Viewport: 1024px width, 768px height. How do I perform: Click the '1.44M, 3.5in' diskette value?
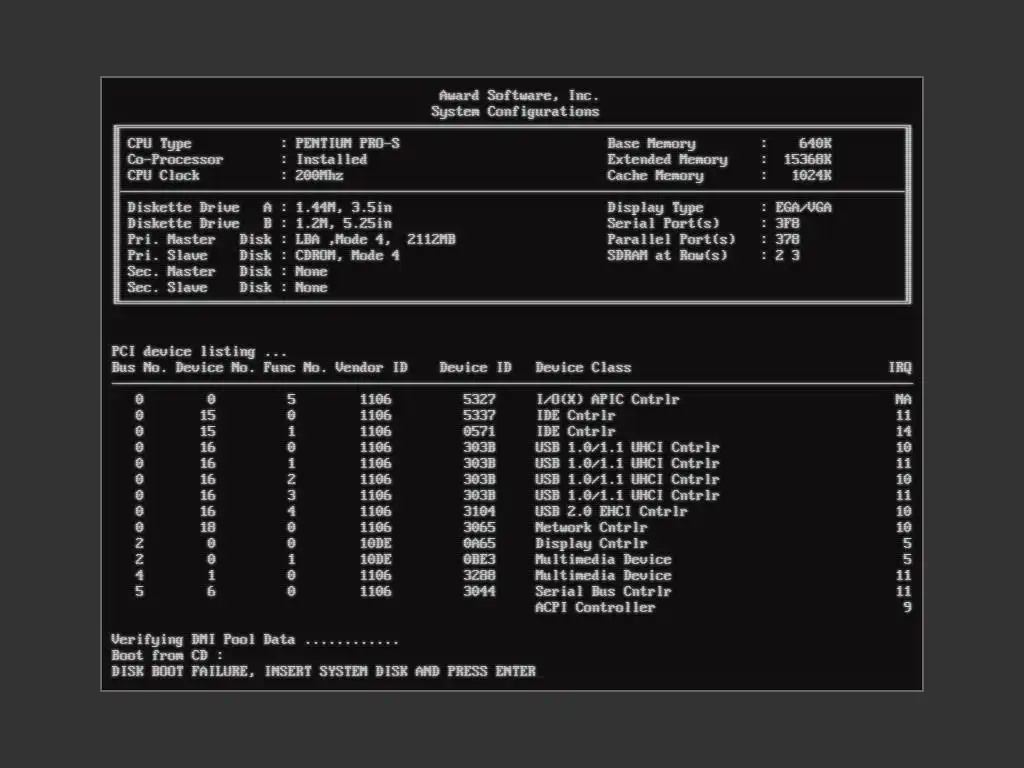click(x=344, y=207)
